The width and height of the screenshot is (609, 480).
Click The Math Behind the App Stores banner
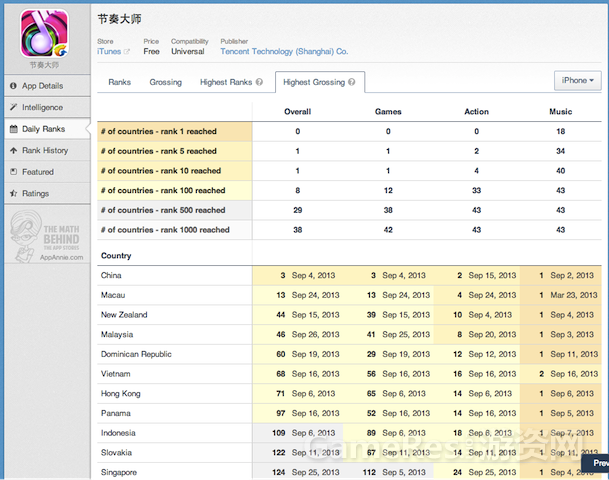coord(47,236)
